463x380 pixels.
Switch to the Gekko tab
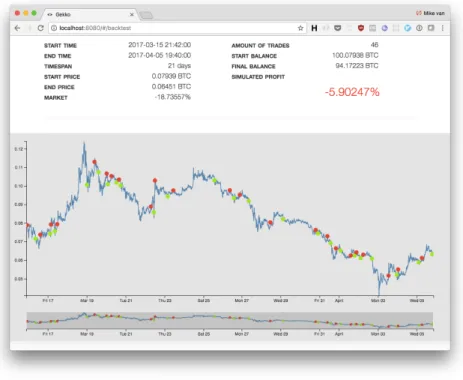[90, 14]
